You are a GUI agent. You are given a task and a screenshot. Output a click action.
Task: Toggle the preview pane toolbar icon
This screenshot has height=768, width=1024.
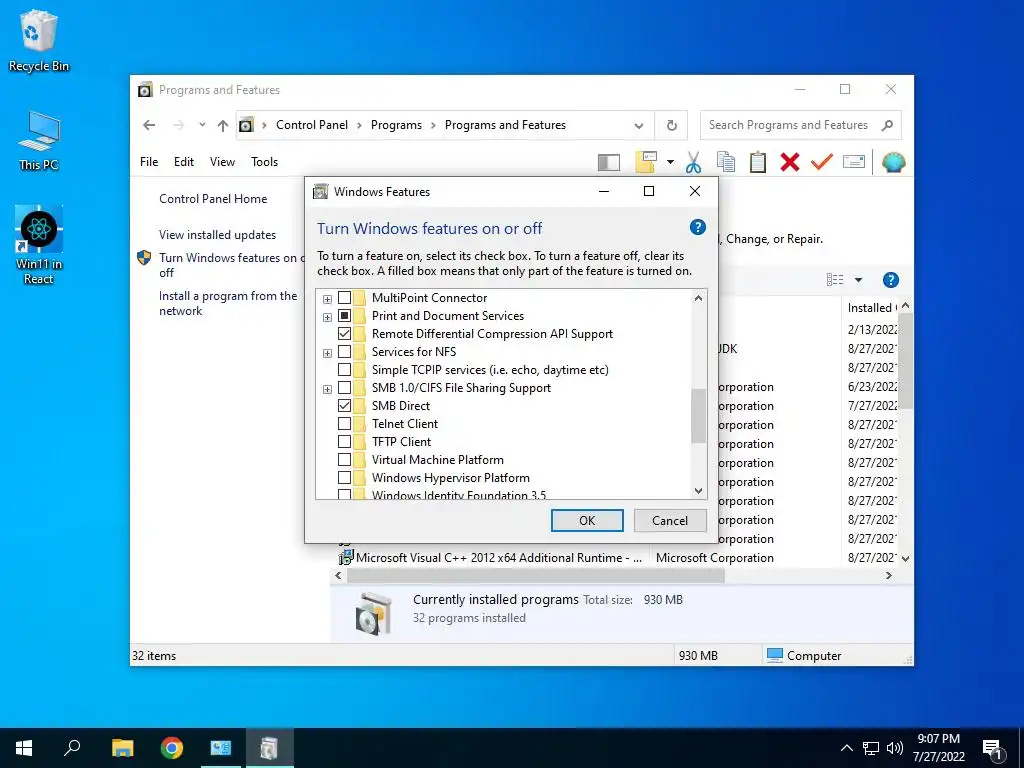[x=609, y=162]
